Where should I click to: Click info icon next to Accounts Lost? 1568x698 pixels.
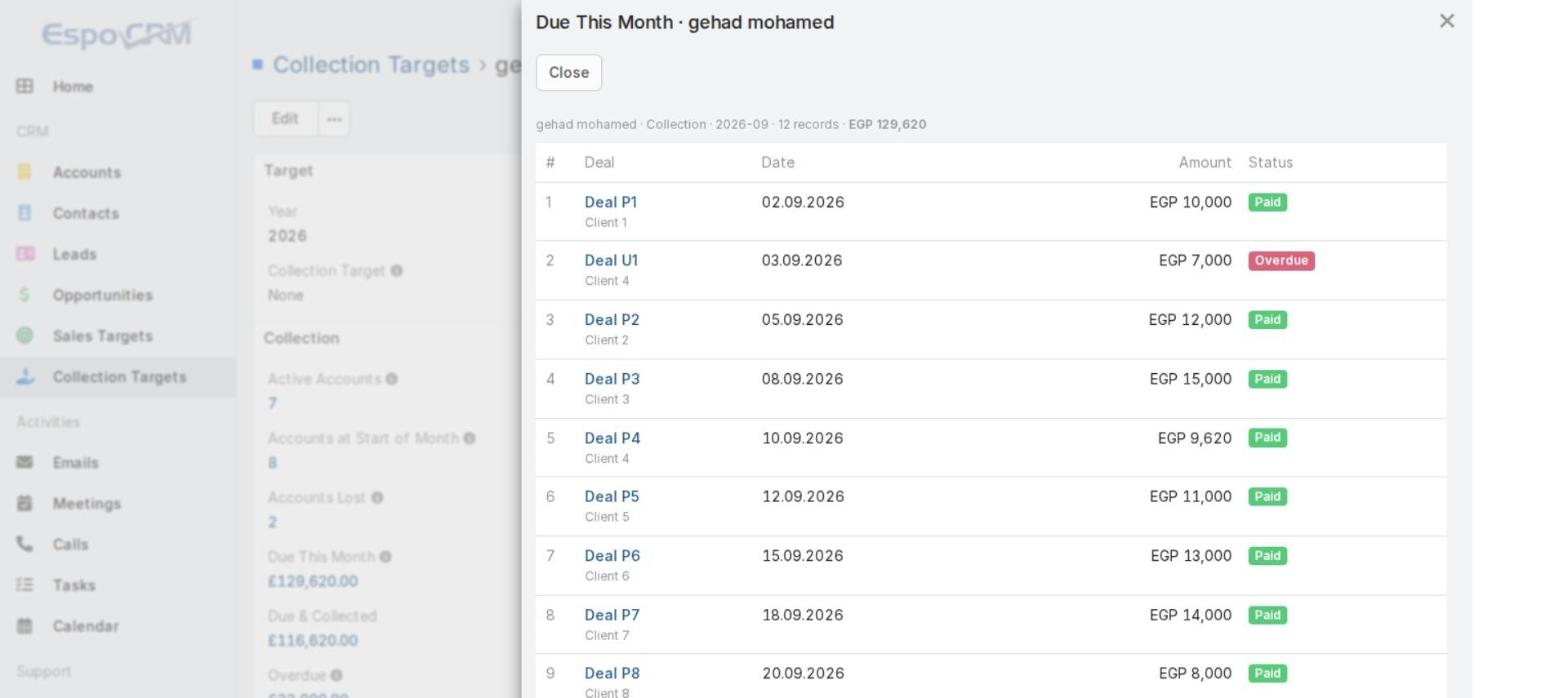point(377,498)
